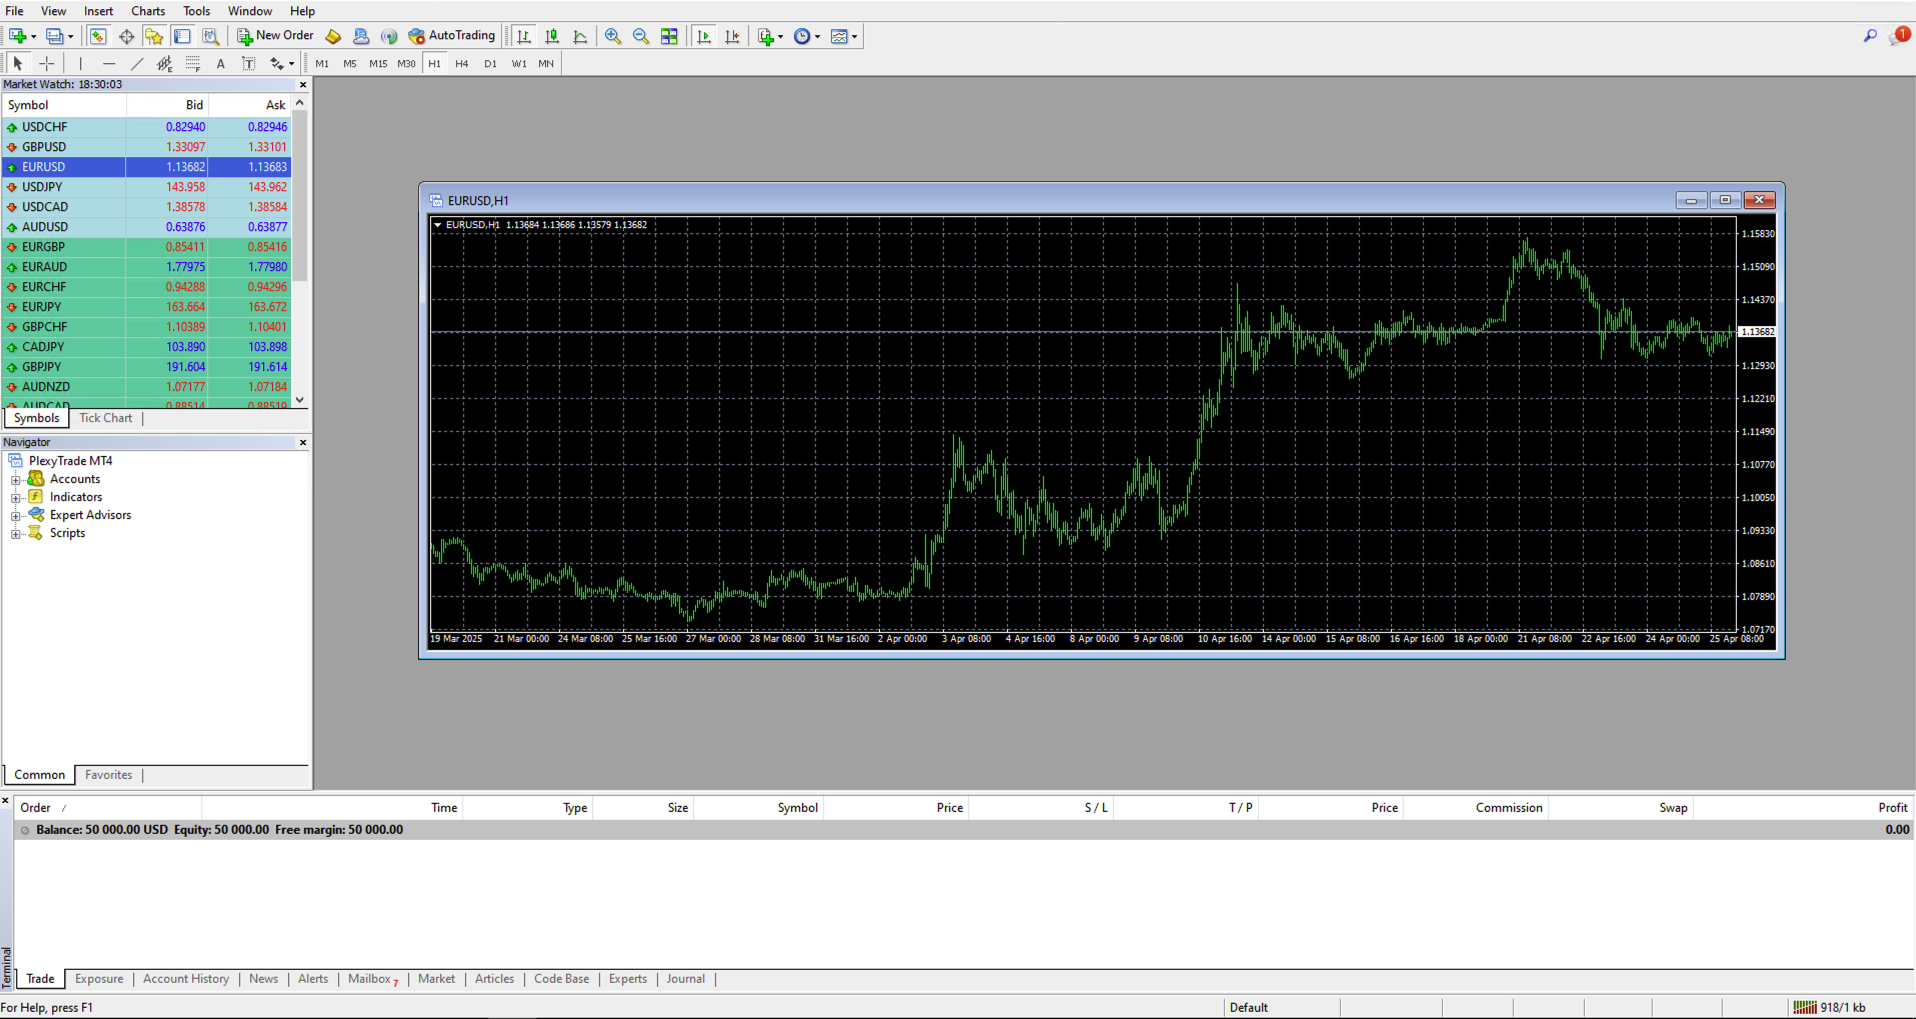Switch to Navigator Favorites tab

tap(108, 775)
